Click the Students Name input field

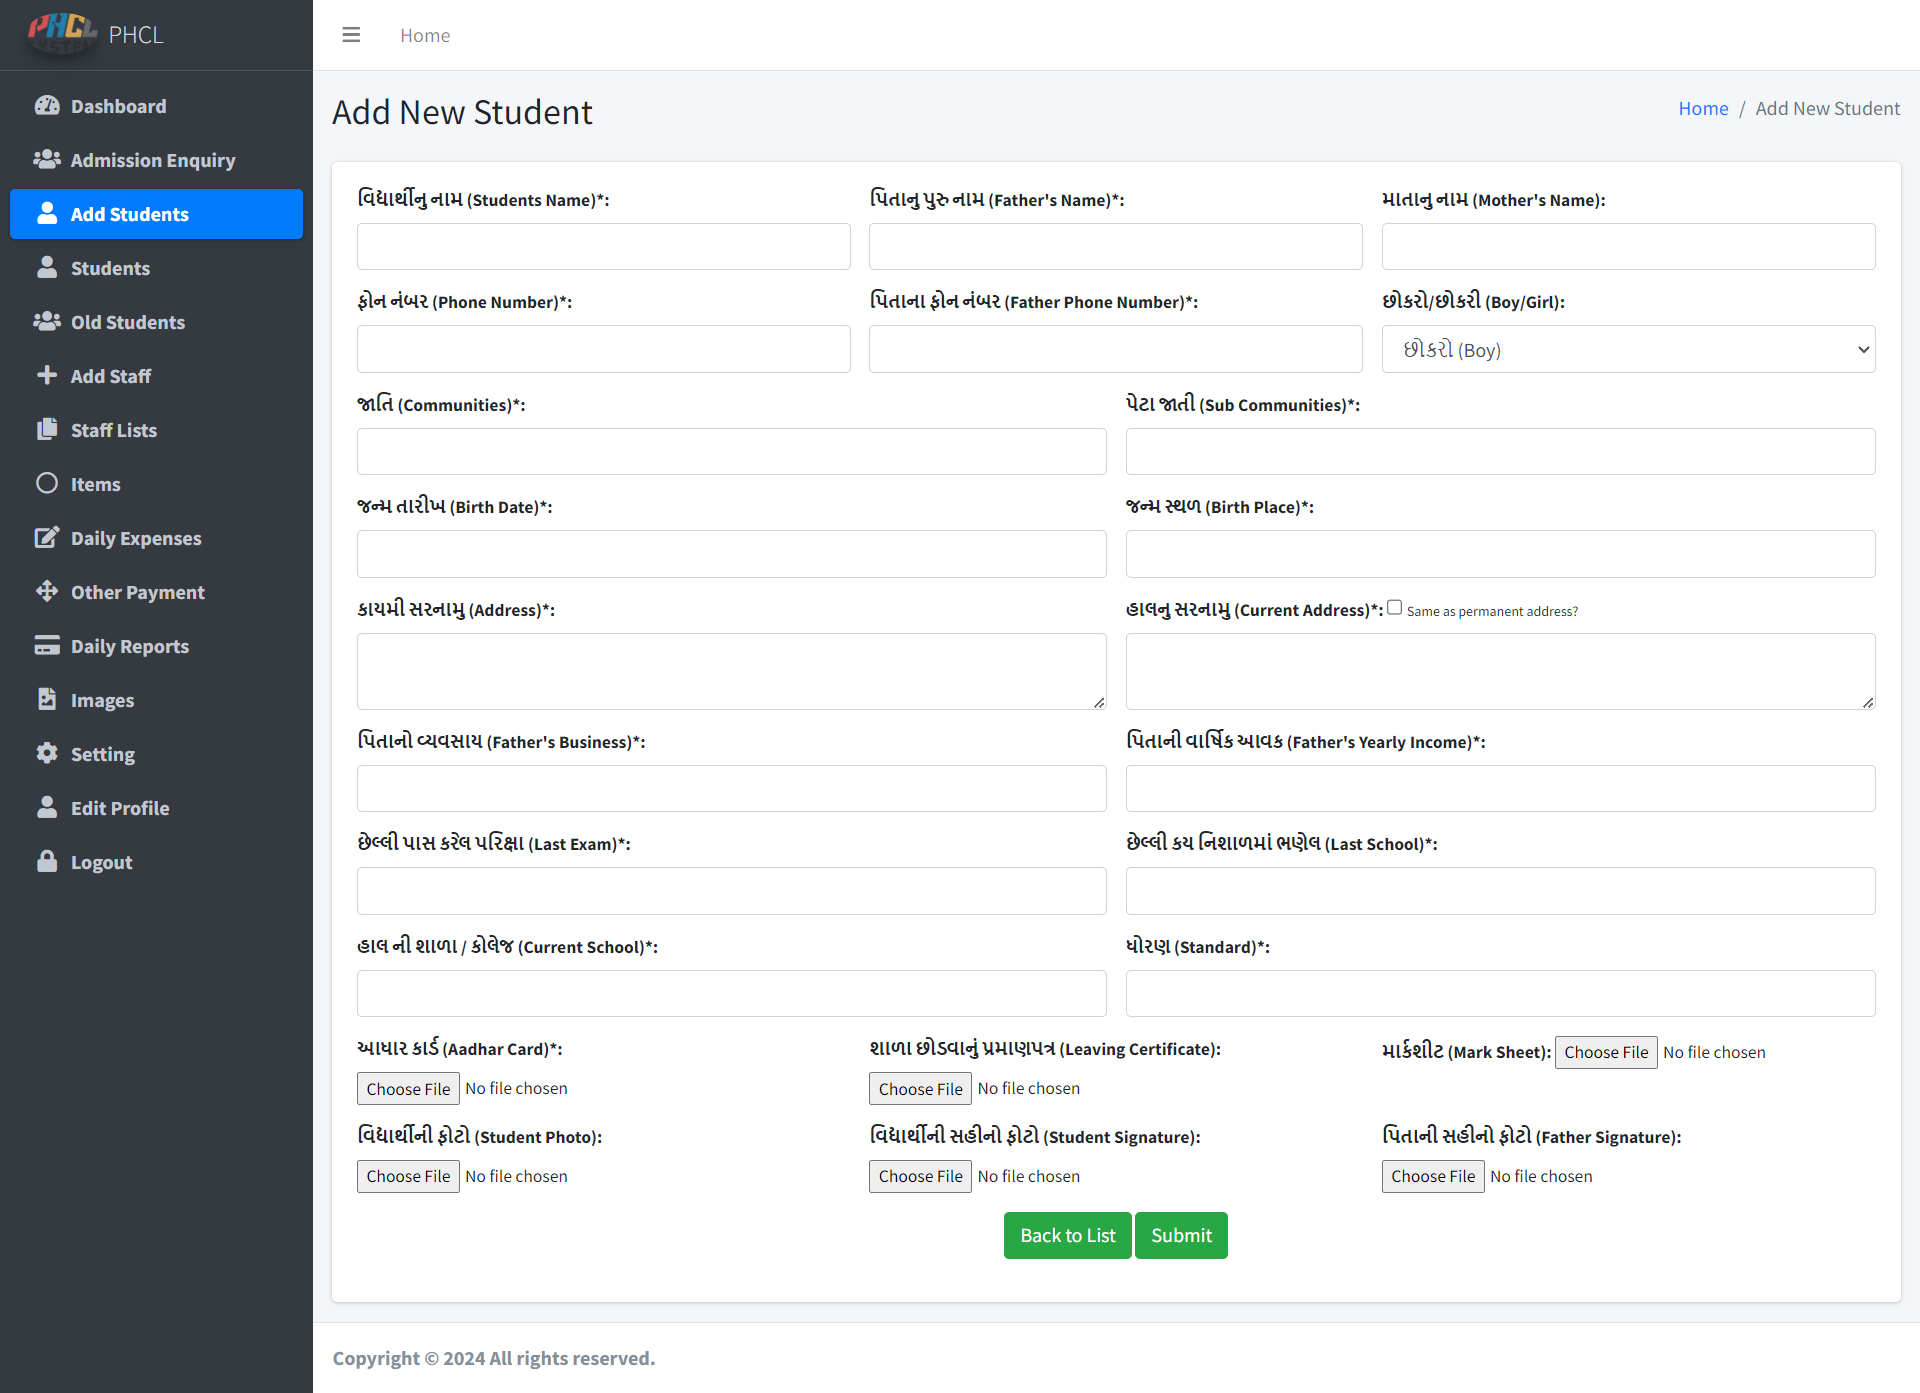[x=603, y=247]
